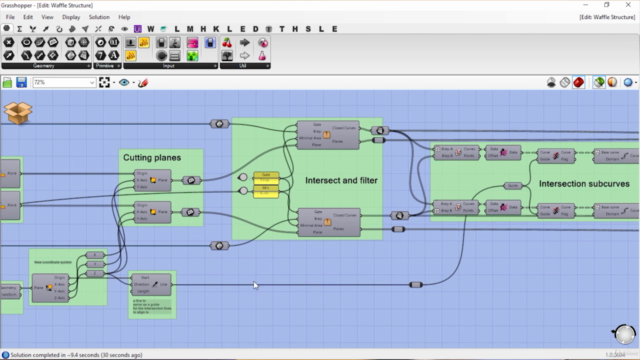Open the File menu
640x360 pixels.
[x=10, y=17]
